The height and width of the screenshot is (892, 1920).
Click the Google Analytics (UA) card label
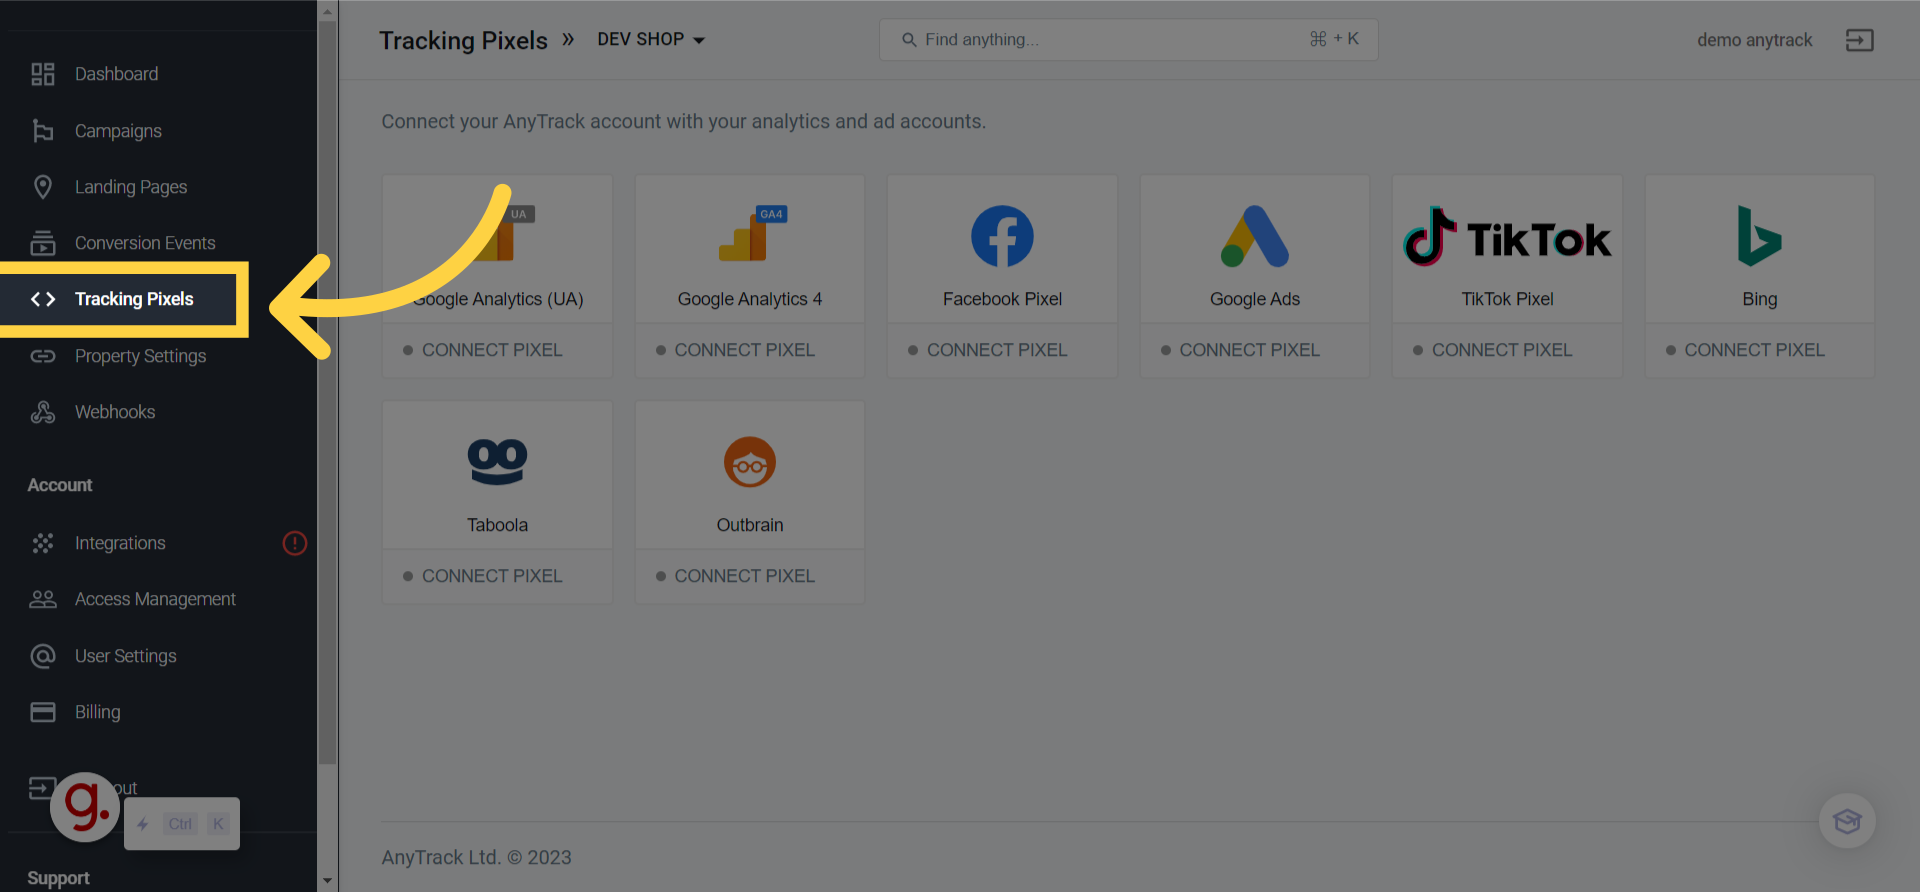click(497, 299)
